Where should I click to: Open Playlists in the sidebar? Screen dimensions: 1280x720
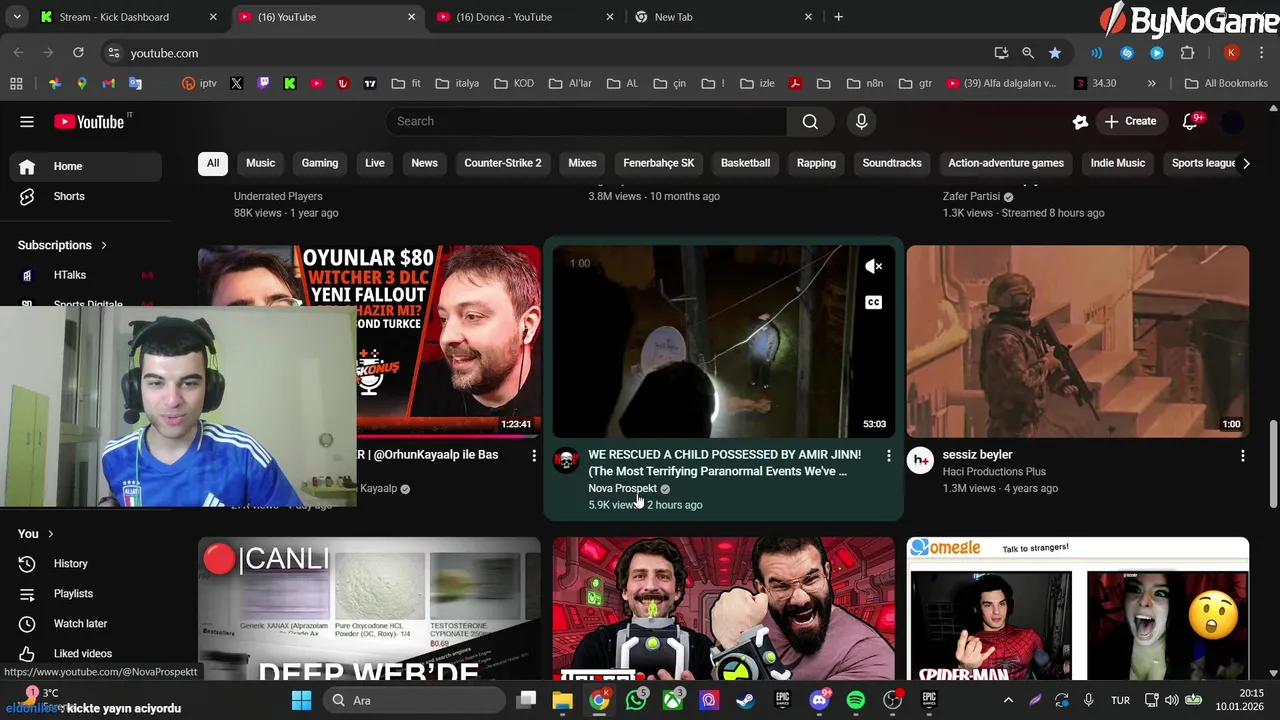tap(85, 594)
